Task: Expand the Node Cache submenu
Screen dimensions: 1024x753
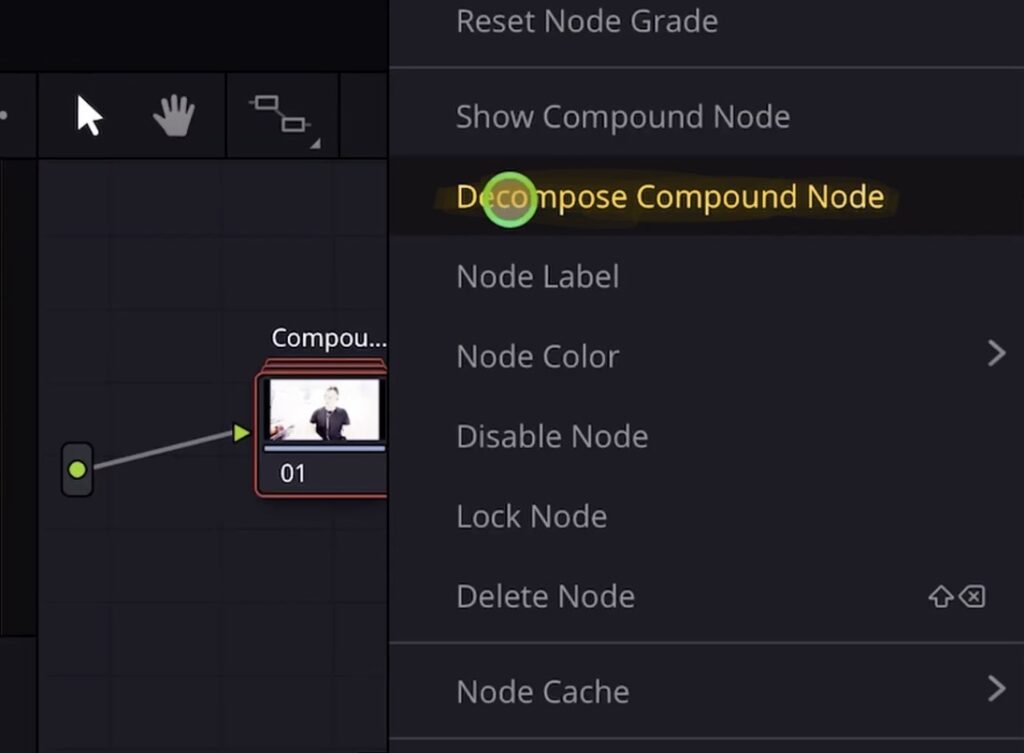Action: coord(542,691)
